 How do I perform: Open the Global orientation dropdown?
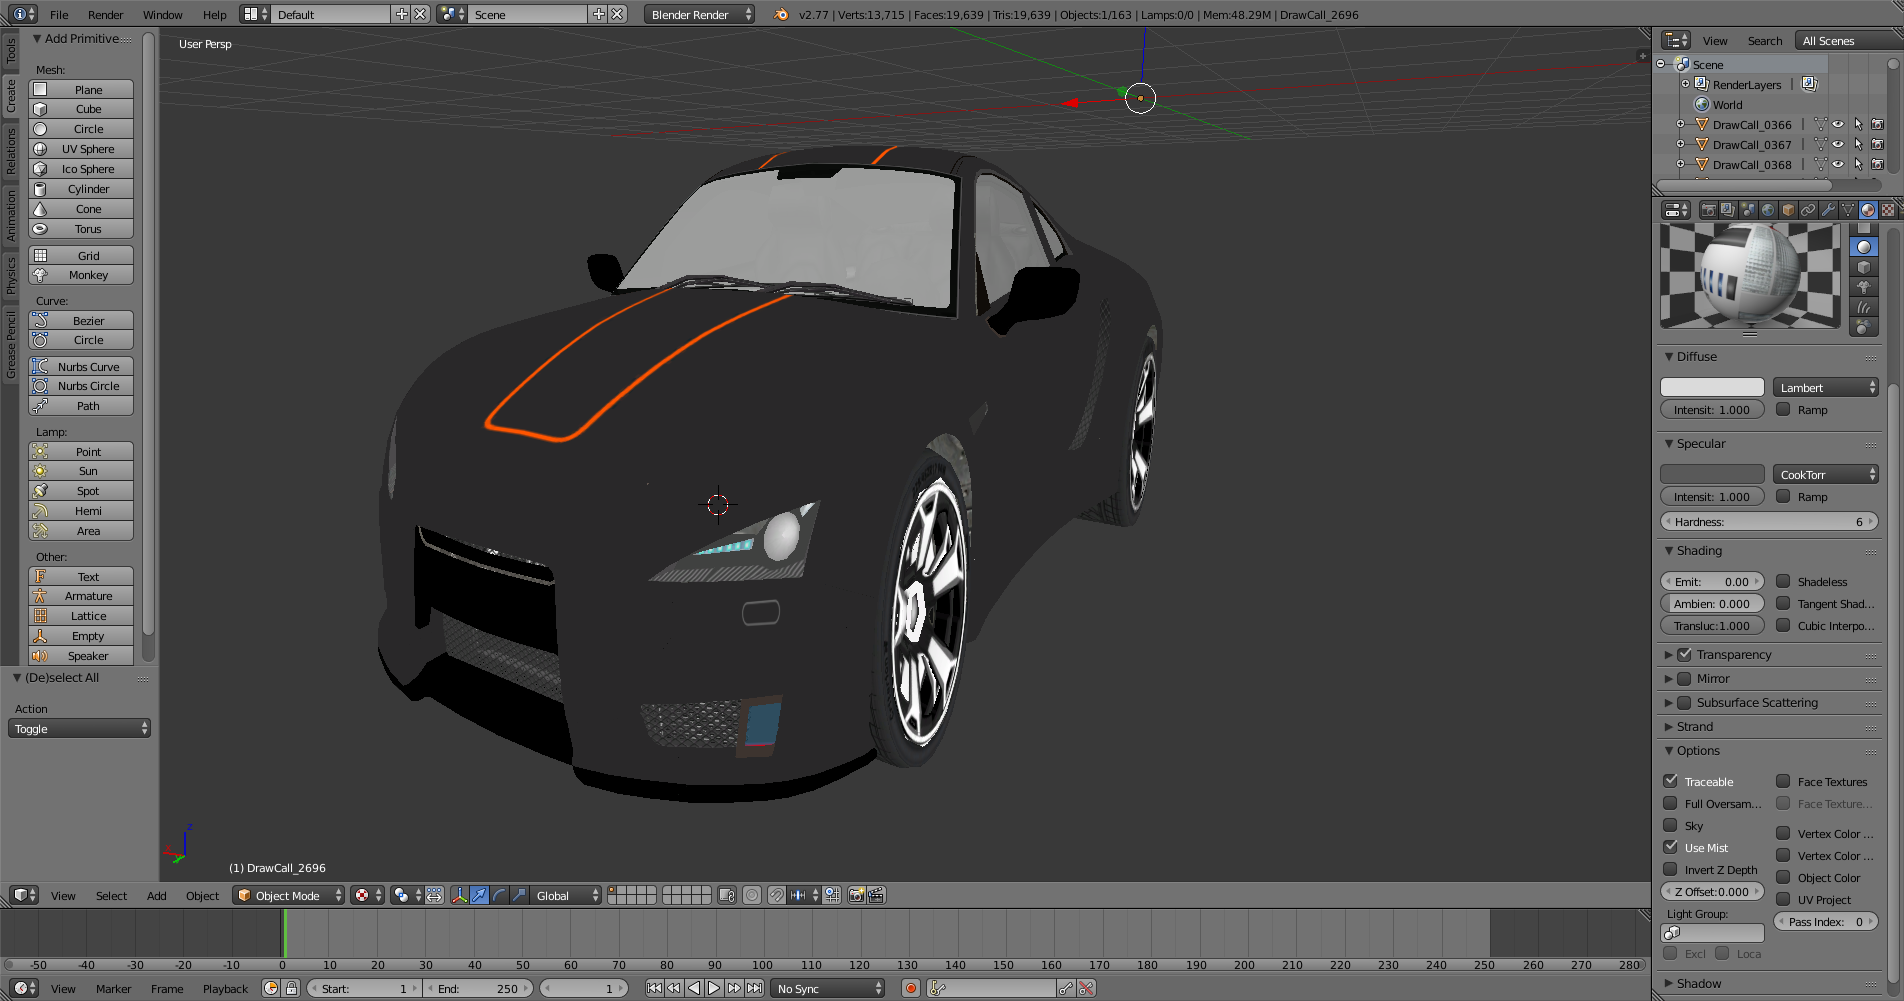point(566,895)
